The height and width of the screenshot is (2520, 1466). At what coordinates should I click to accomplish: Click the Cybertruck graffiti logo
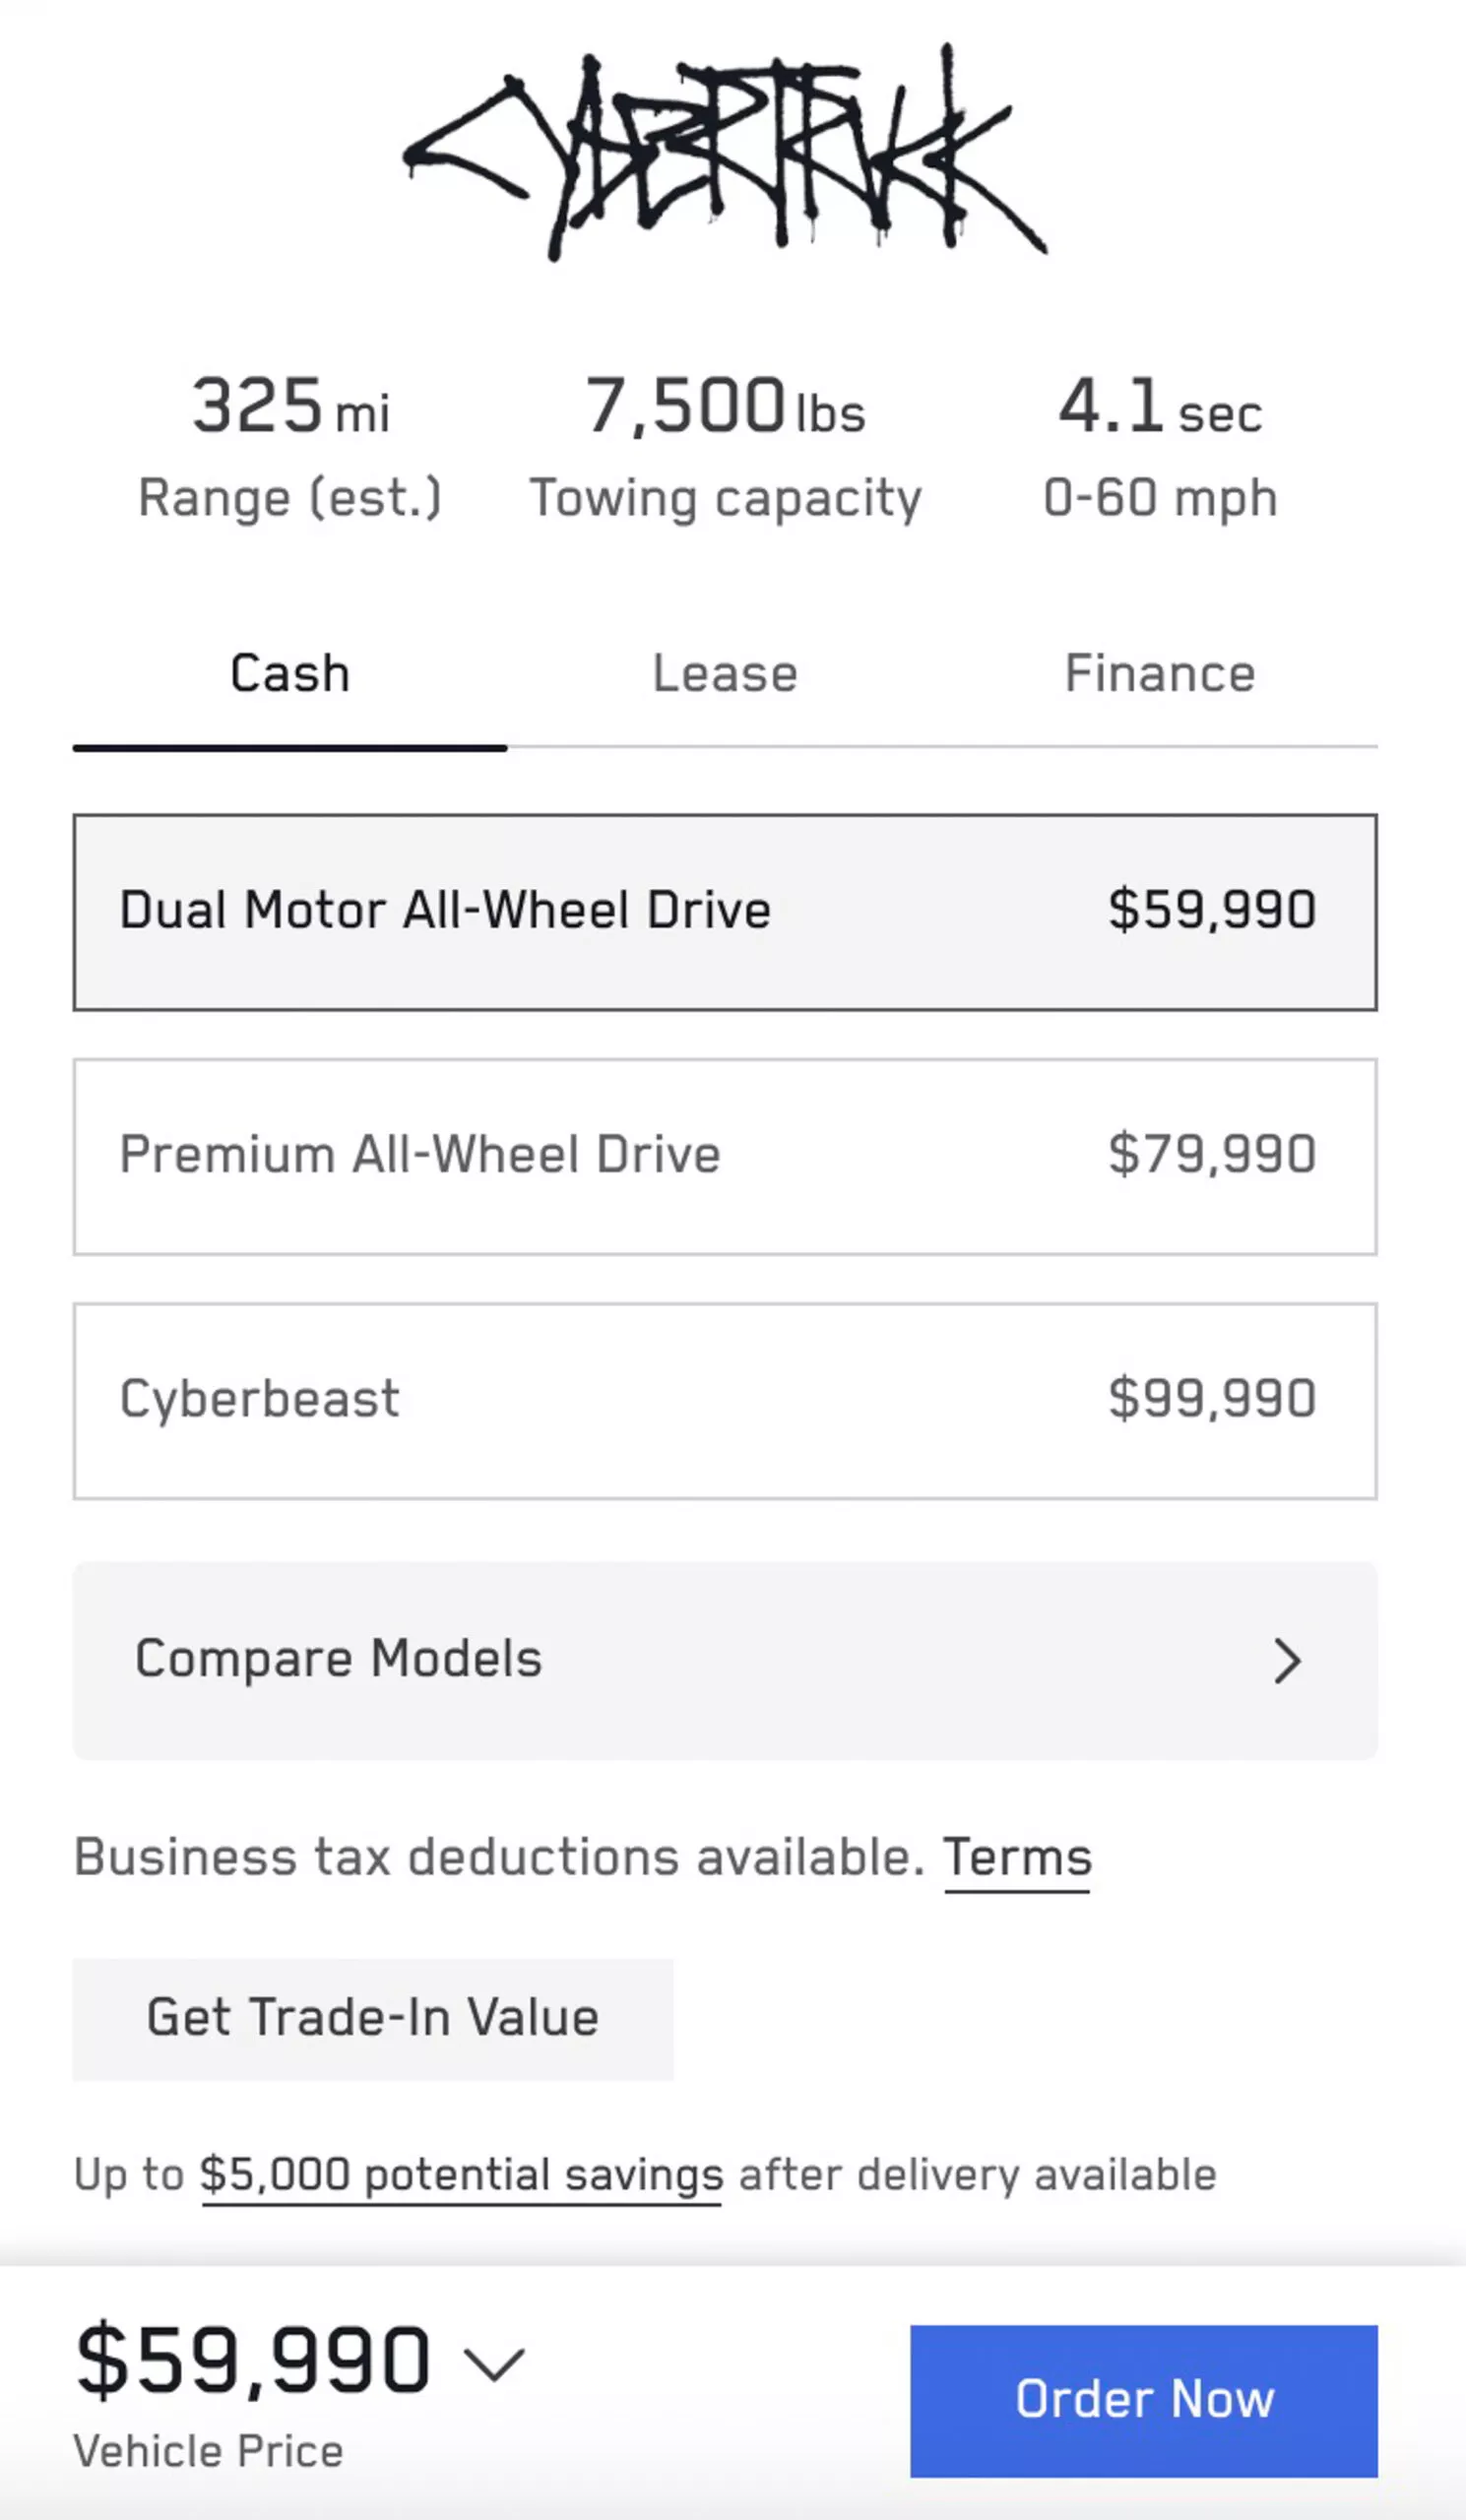tap(725, 152)
